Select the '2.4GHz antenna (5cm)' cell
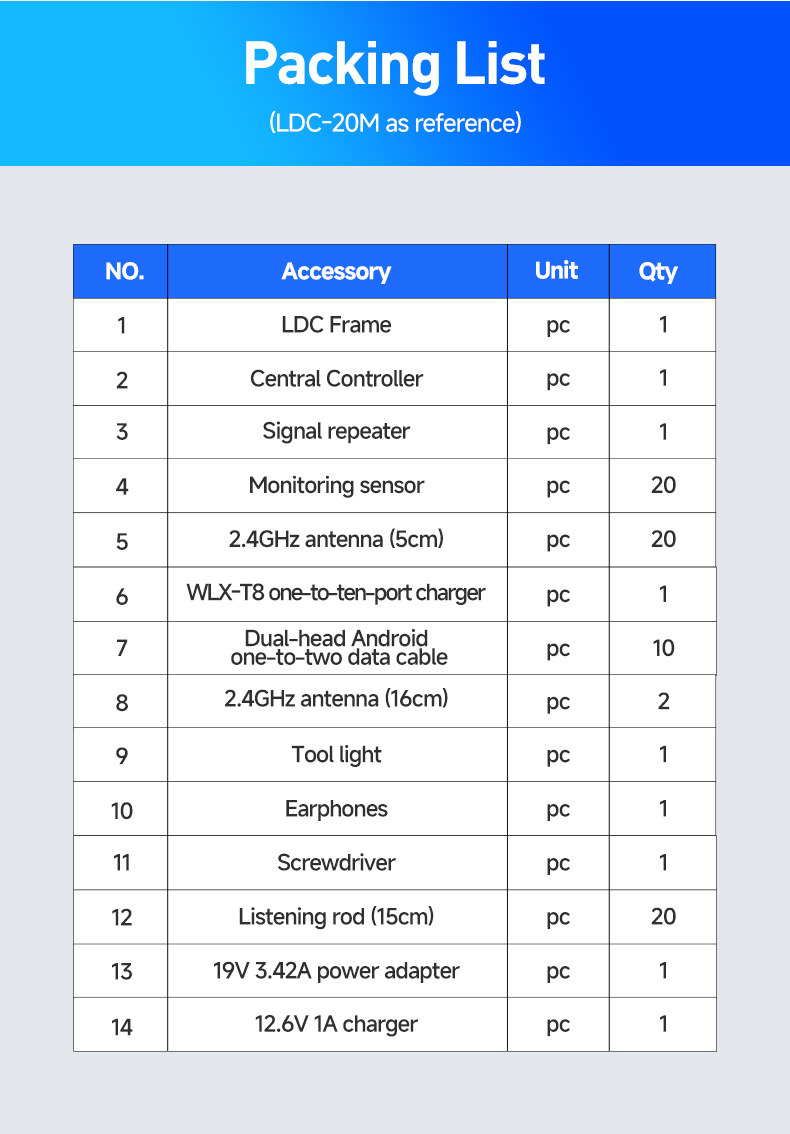 (x=336, y=540)
